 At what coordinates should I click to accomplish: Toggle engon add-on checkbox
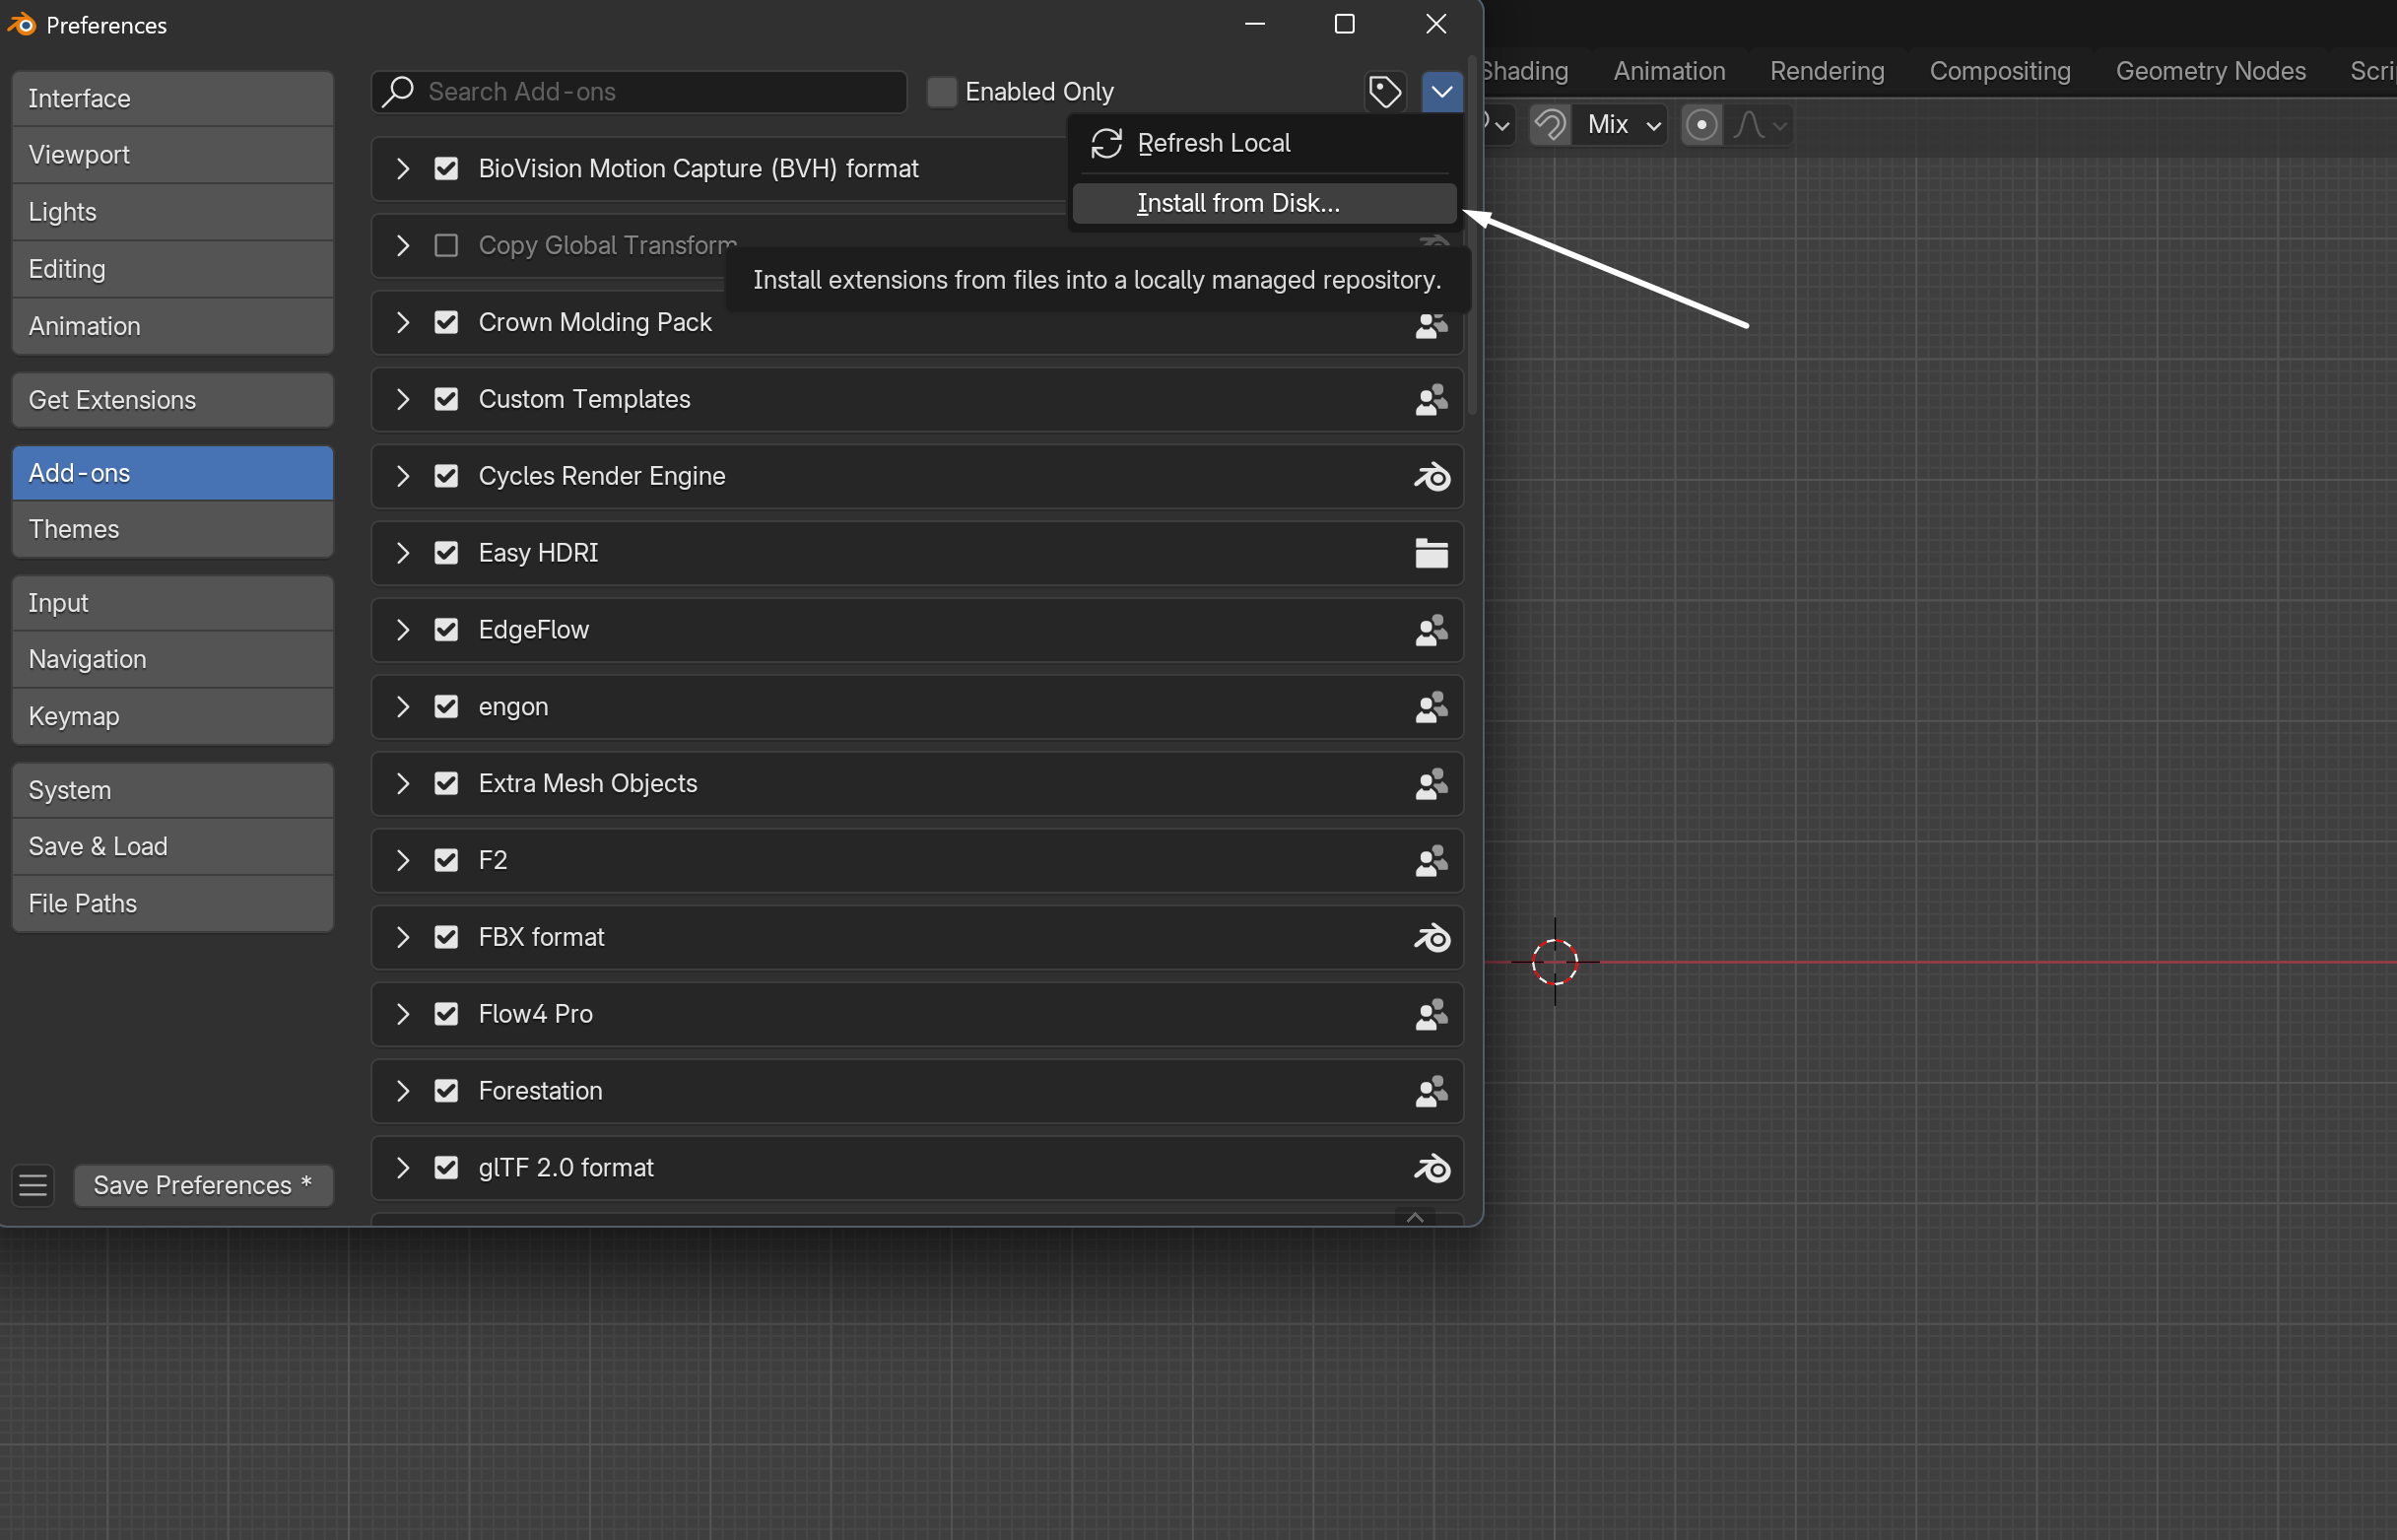pos(446,707)
